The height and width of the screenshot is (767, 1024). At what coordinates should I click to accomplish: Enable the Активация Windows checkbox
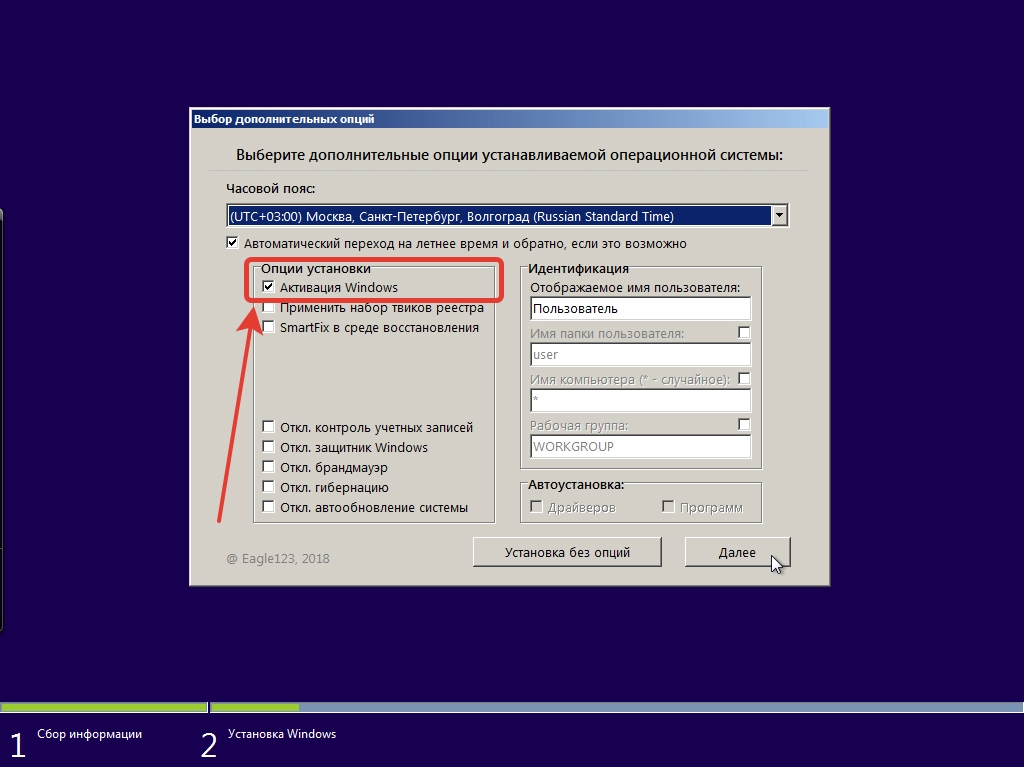pyautogui.click(x=268, y=287)
